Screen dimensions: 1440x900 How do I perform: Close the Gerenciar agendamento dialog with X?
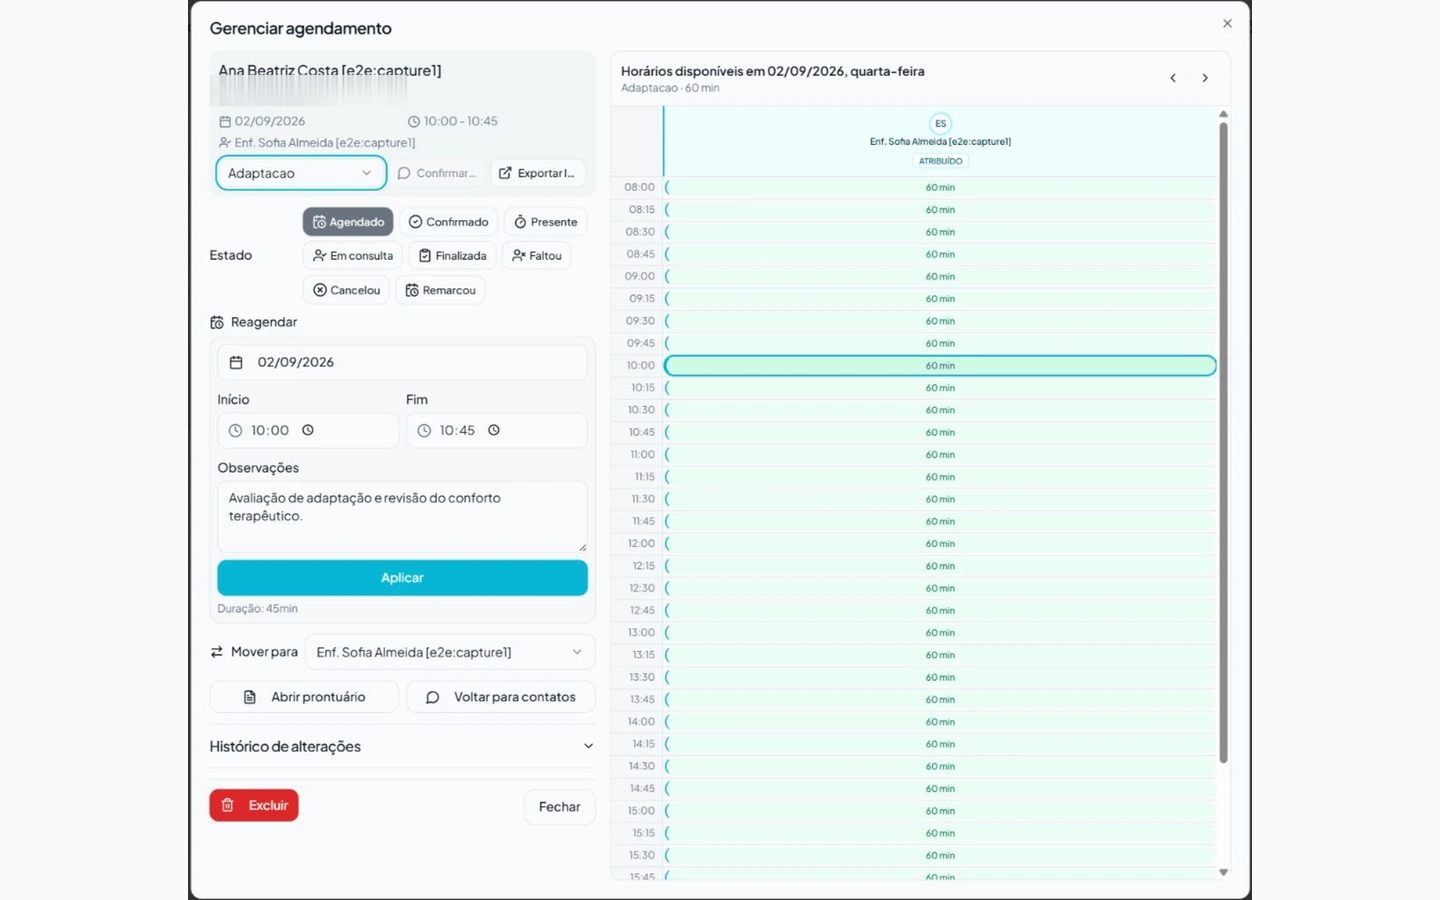click(1227, 24)
